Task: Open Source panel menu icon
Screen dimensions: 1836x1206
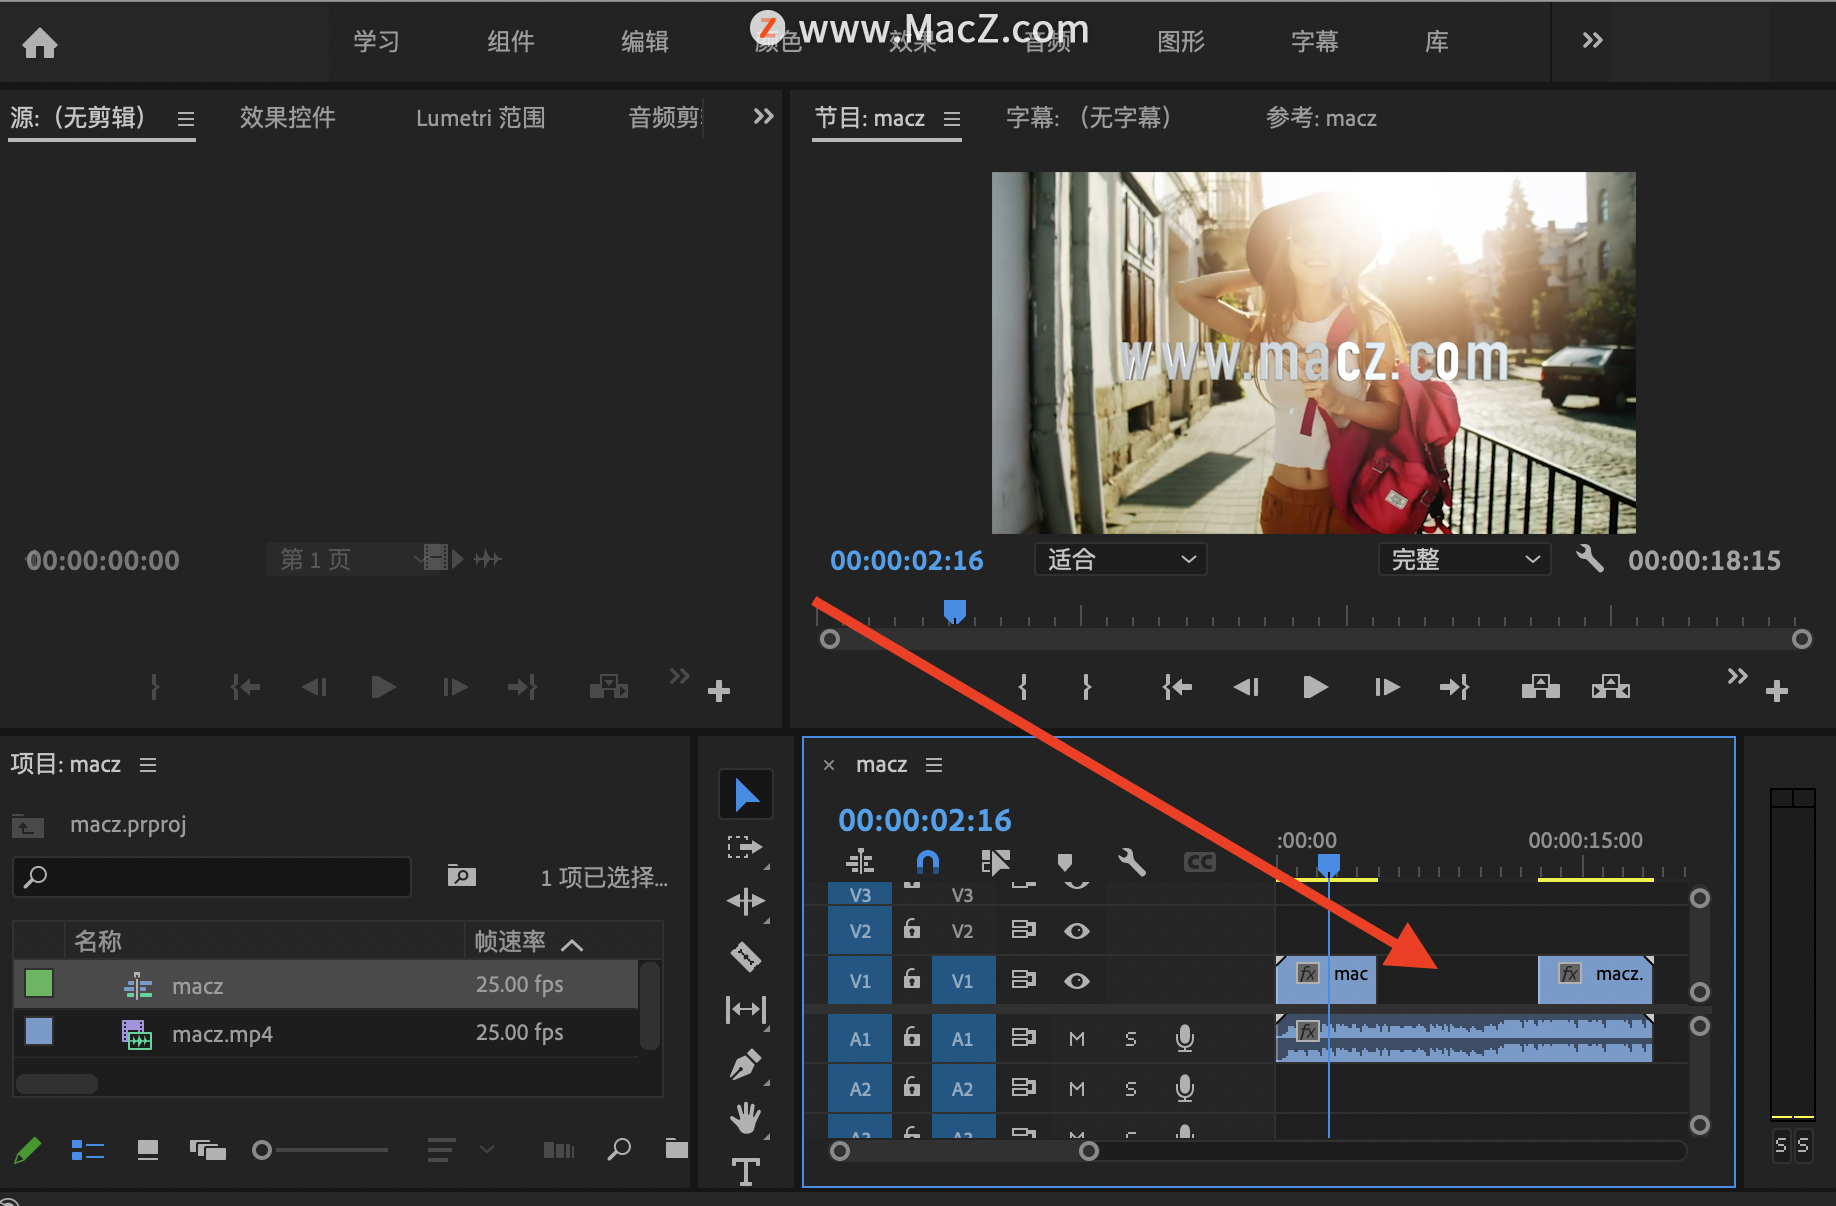Action: coord(186,119)
